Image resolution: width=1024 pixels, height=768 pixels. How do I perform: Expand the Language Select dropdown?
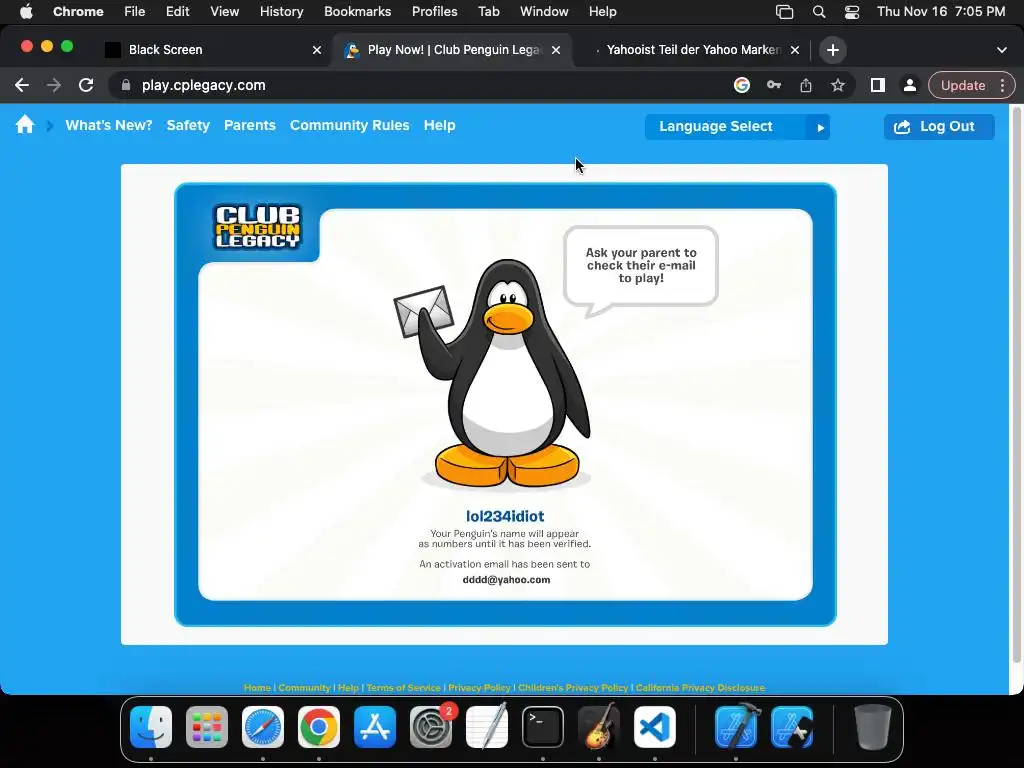(x=737, y=127)
